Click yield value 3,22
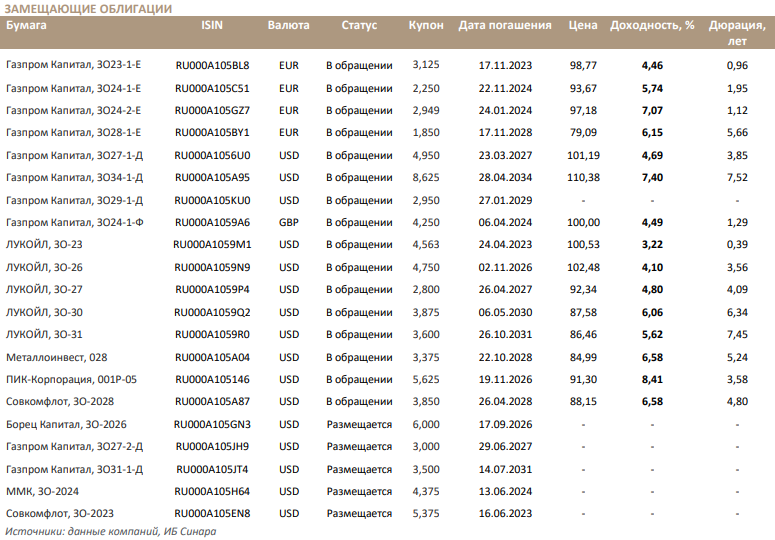Viewport: 775px width, 540px height. (652, 245)
